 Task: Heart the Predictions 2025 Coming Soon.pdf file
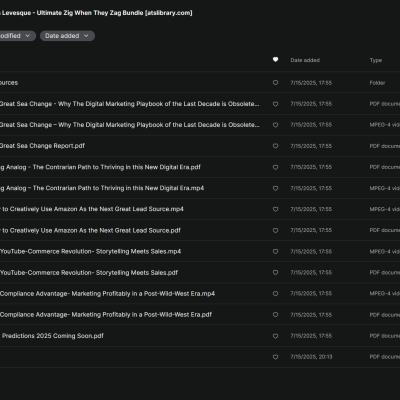(275, 336)
